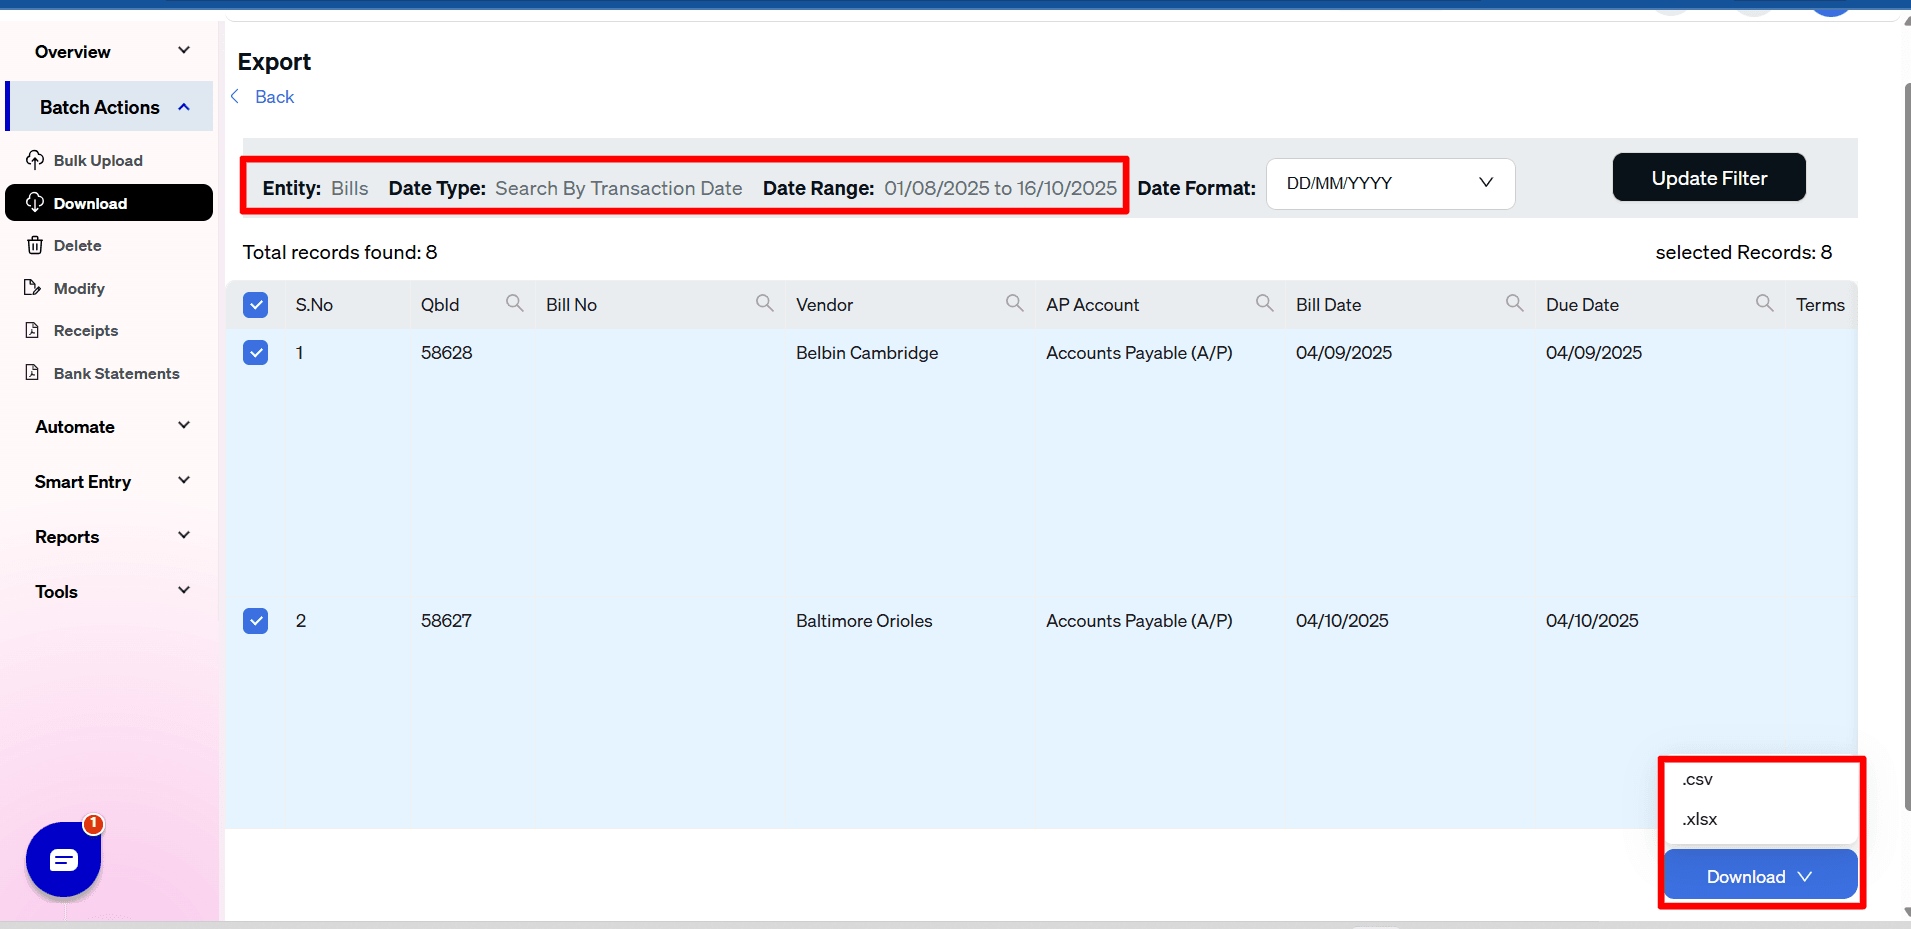1911x929 pixels.
Task: Click the Bank Statements icon
Action: tap(34, 373)
